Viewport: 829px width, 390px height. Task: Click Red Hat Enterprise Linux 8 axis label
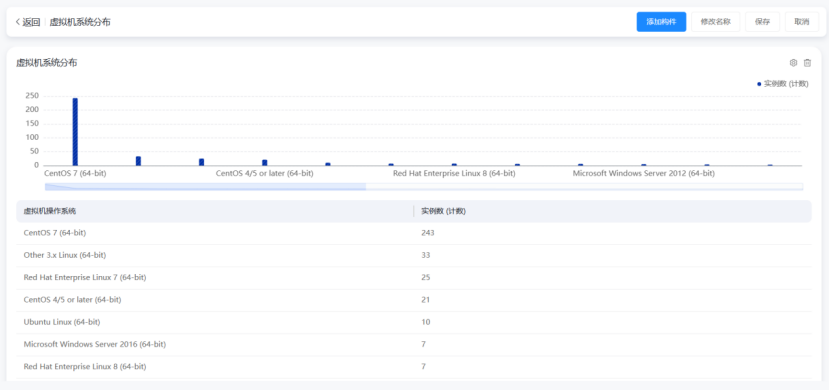[454, 173]
